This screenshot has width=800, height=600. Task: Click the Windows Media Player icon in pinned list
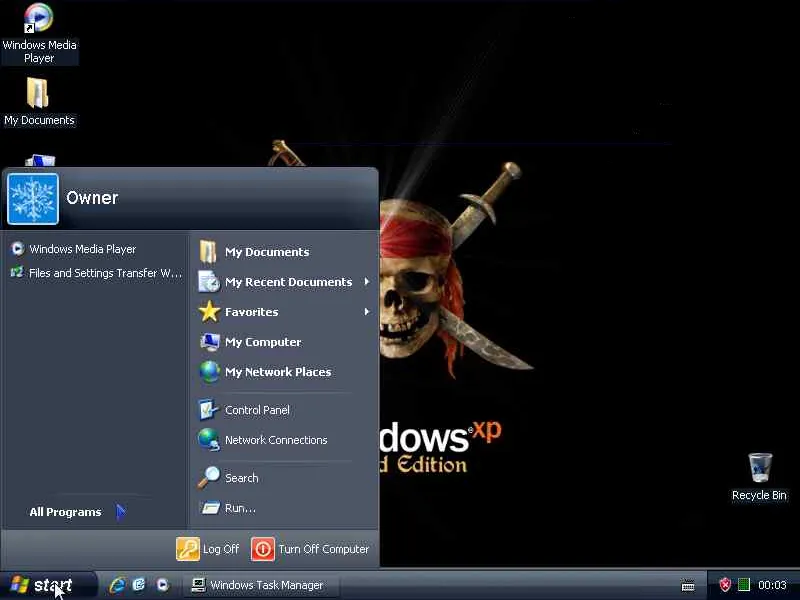click(18, 248)
